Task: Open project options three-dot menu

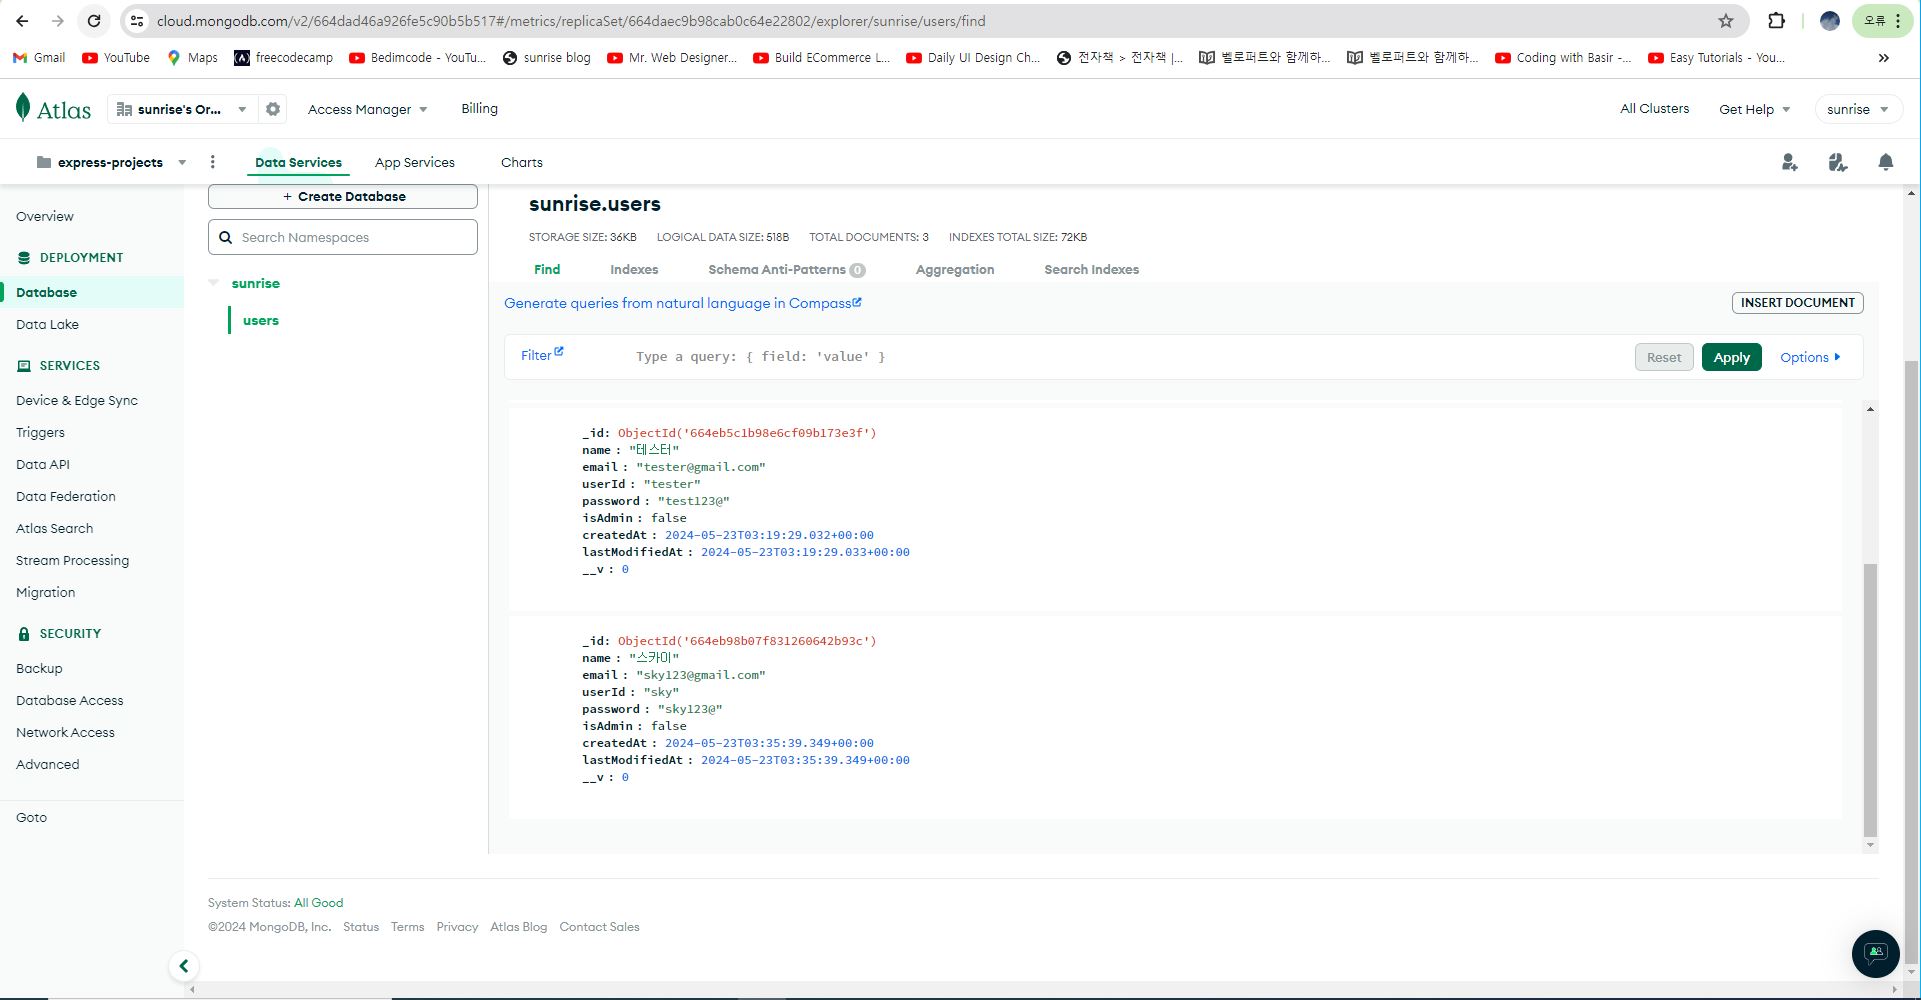Action: tap(212, 162)
